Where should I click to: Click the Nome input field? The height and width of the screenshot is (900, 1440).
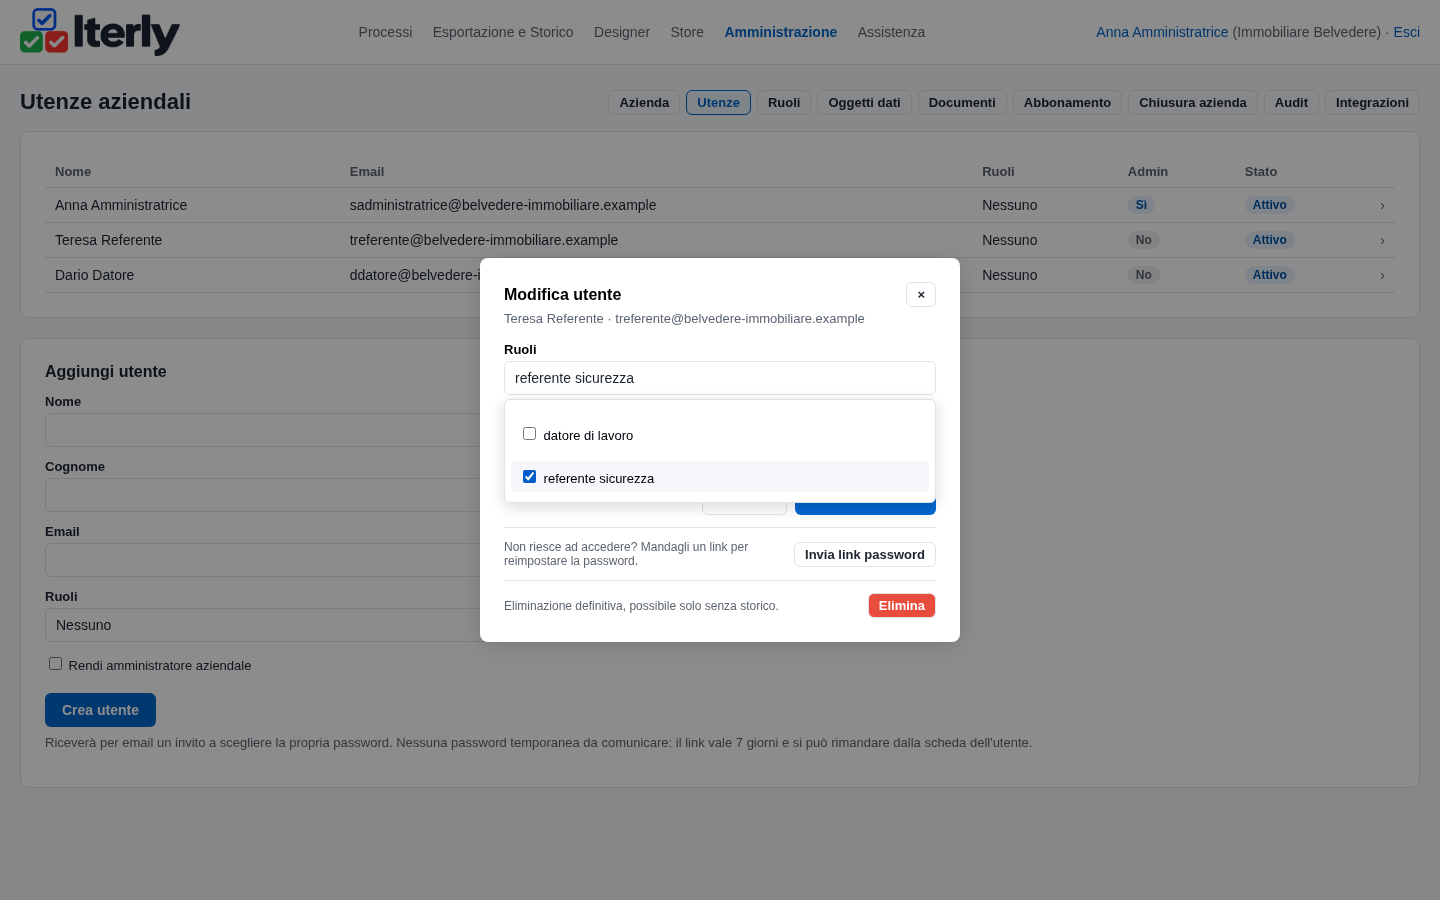click(x=262, y=430)
